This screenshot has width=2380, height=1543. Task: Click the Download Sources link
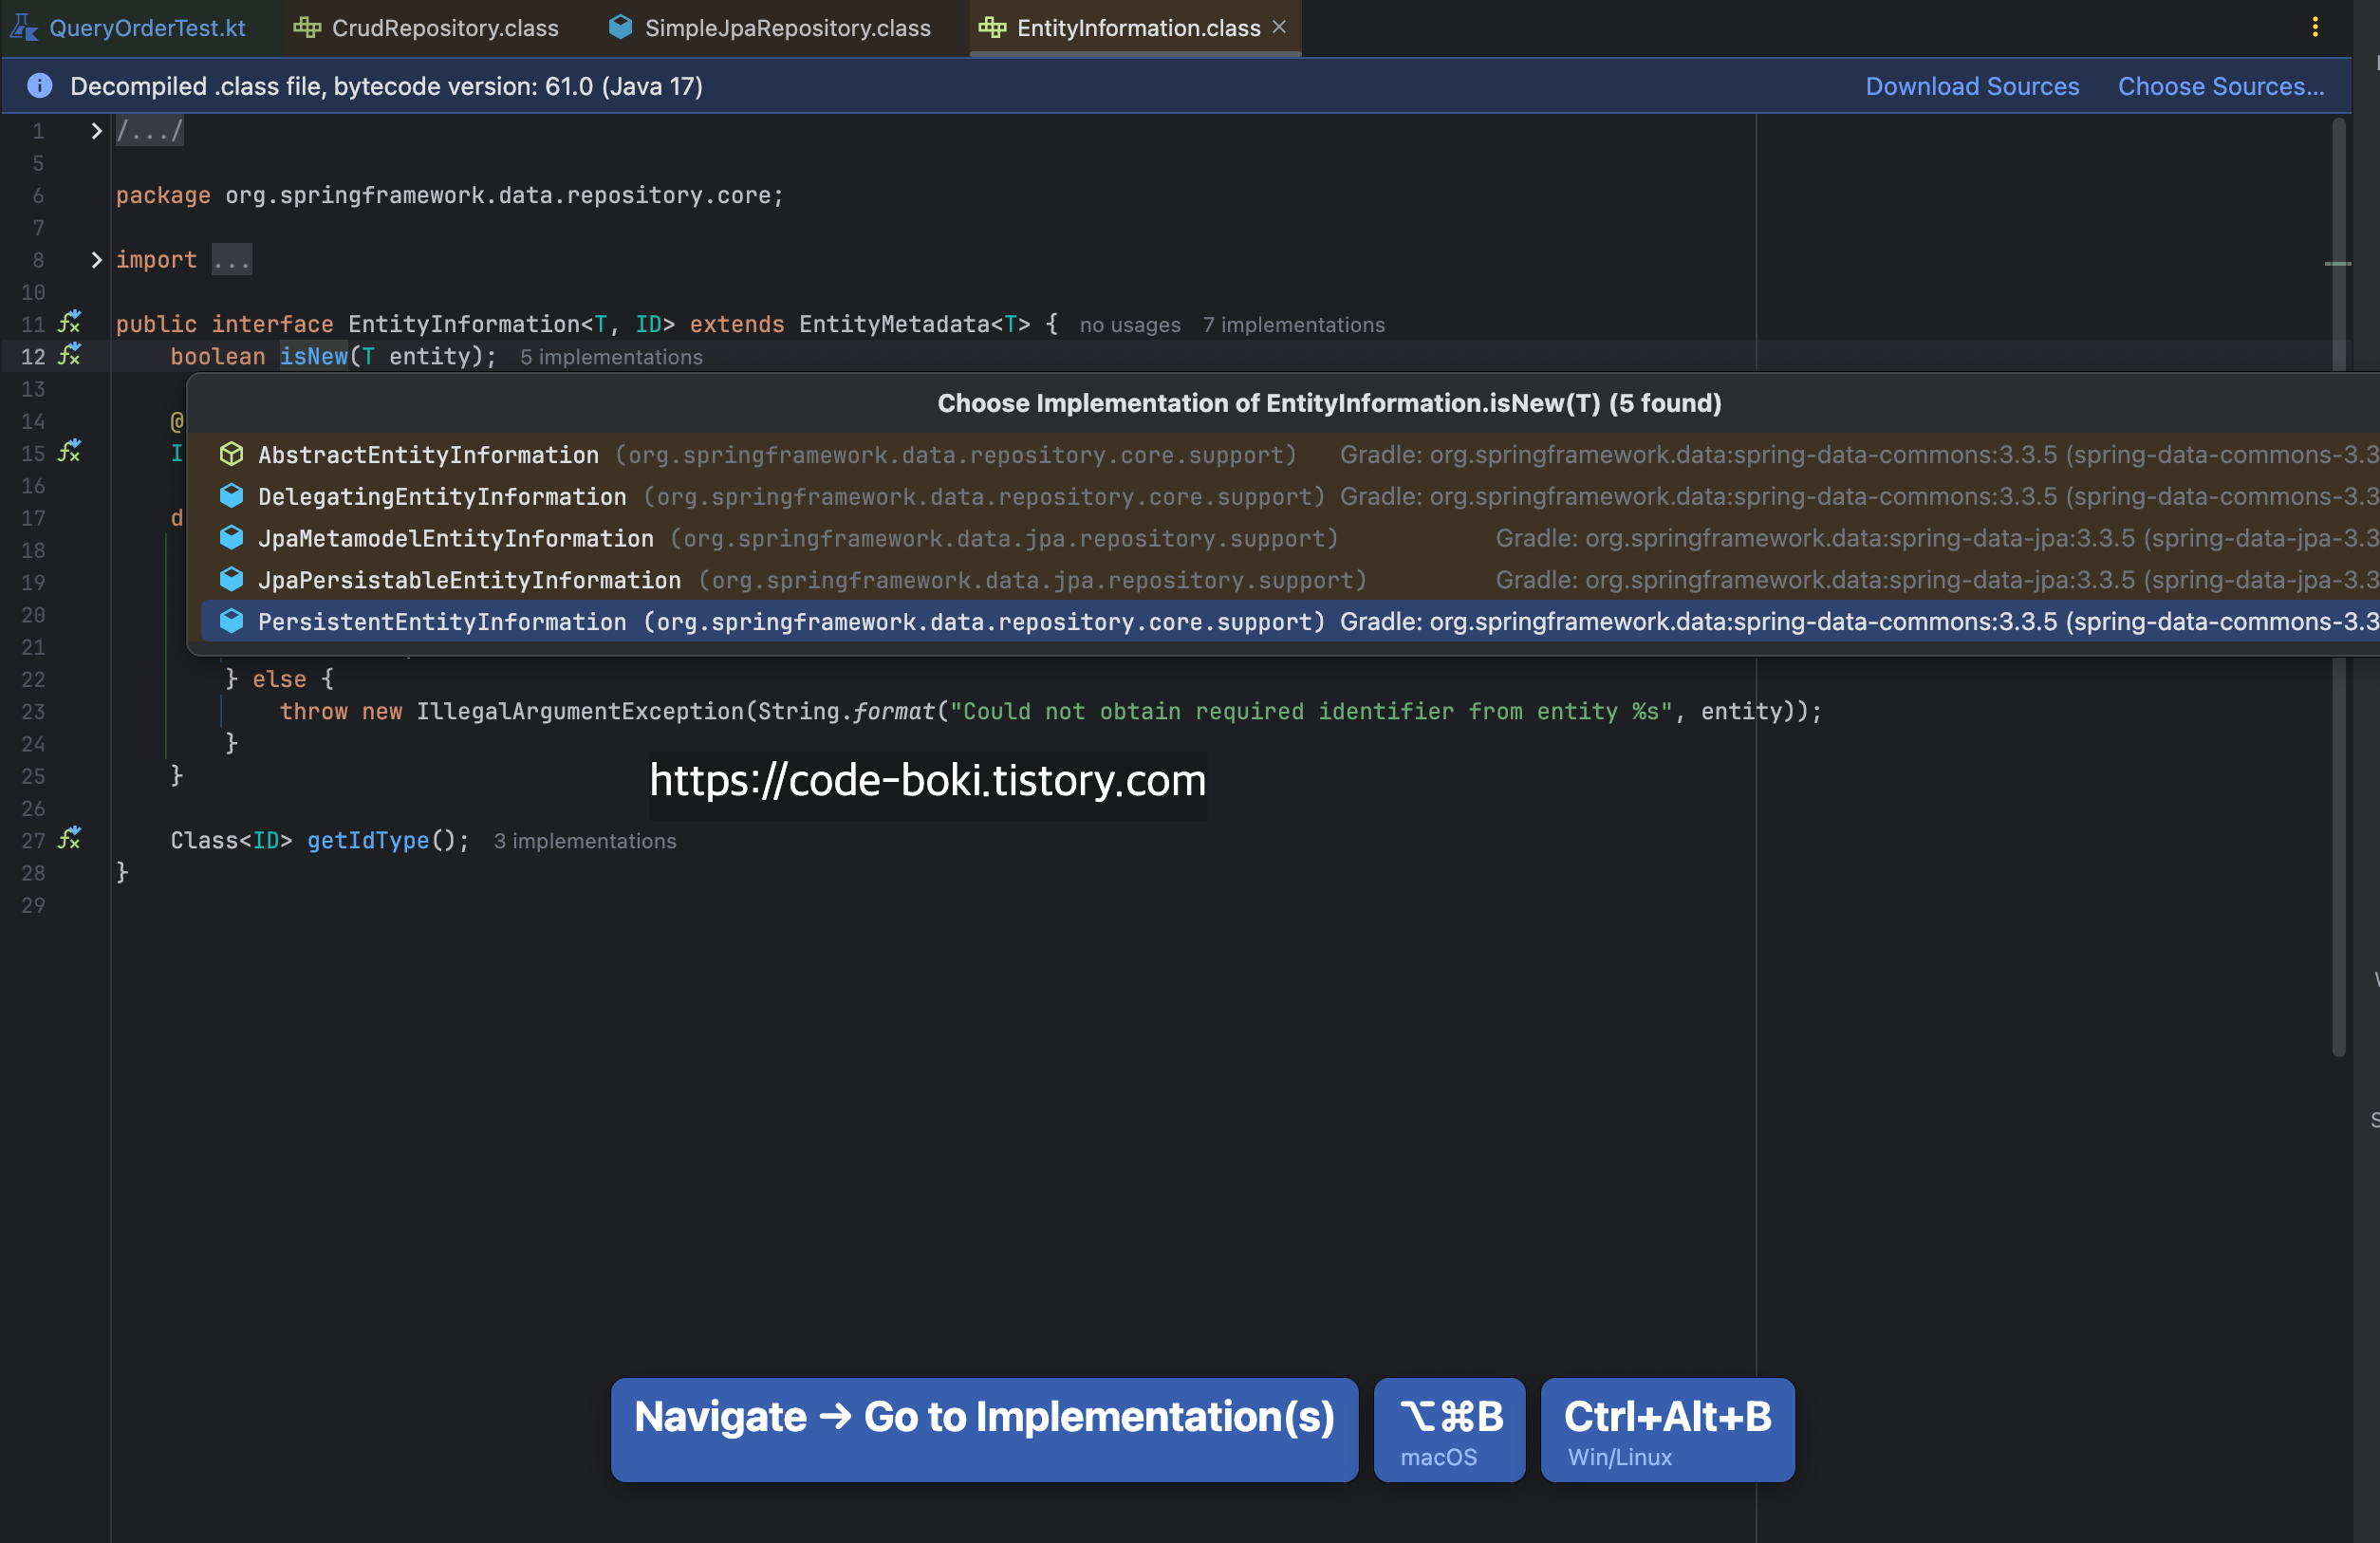pyautogui.click(x=1971, y=86)
